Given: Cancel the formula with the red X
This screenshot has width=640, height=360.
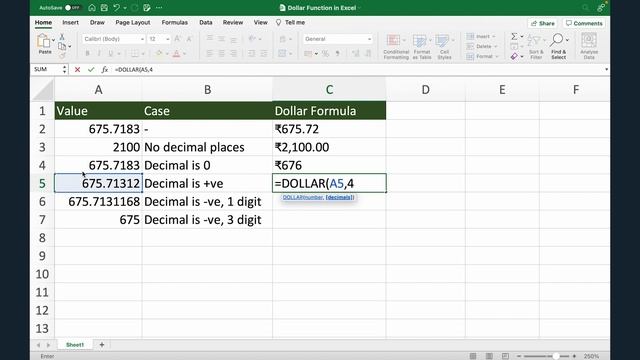Looking at the screenshot, I should click(77, 70).
